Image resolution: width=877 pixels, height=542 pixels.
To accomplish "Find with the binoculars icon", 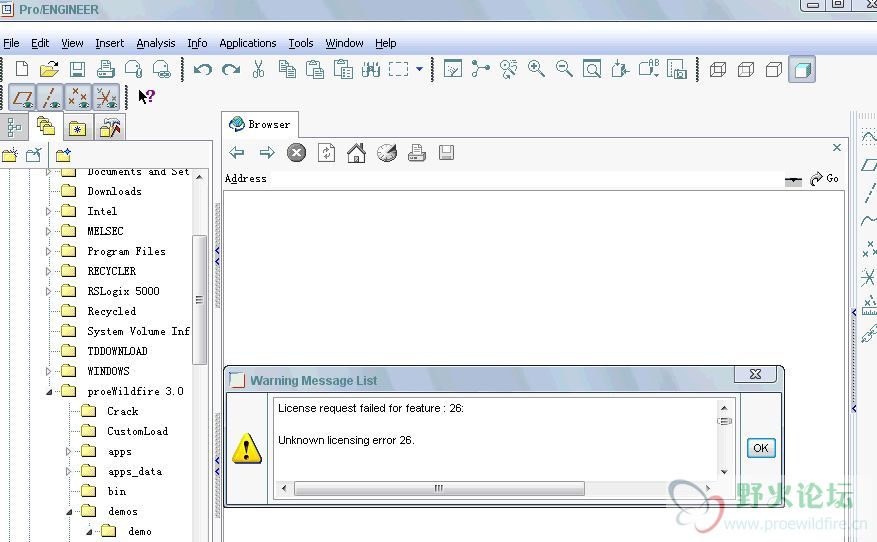I will [371, 69].
